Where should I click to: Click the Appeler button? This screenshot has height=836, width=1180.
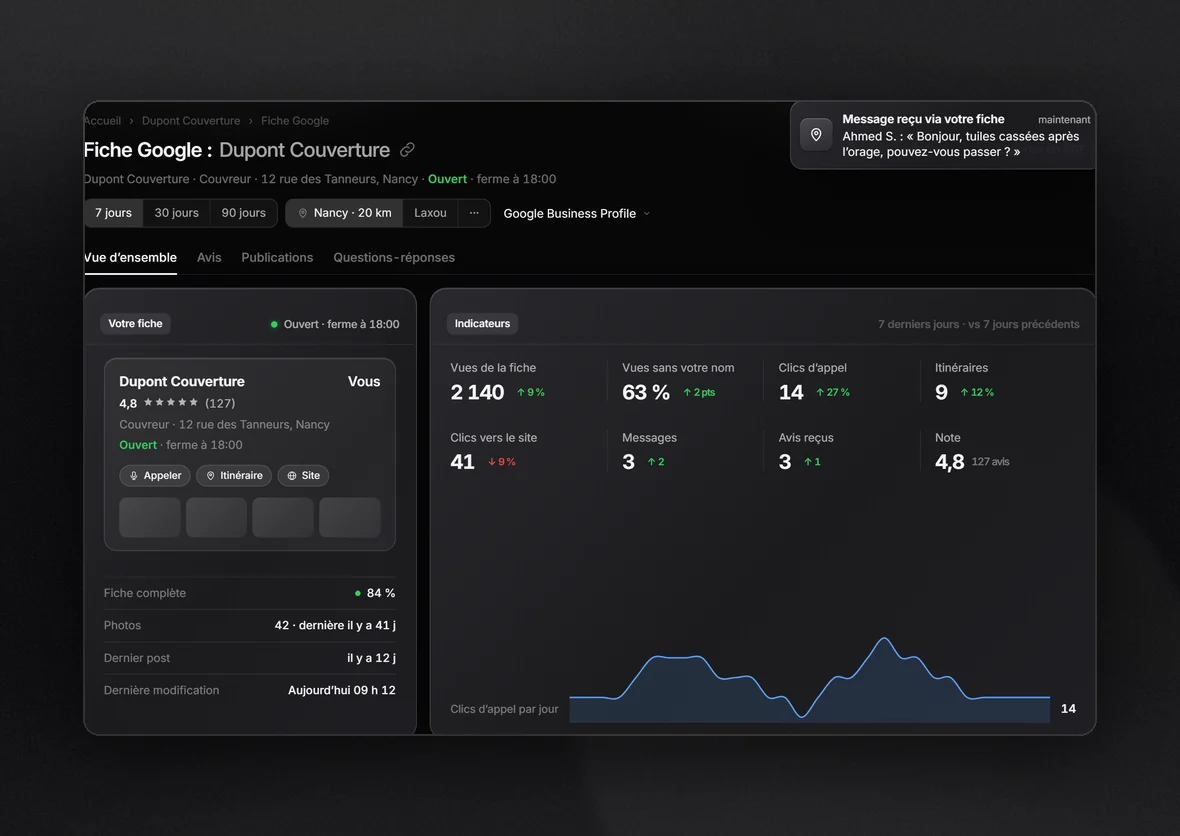tap(155, 476)
